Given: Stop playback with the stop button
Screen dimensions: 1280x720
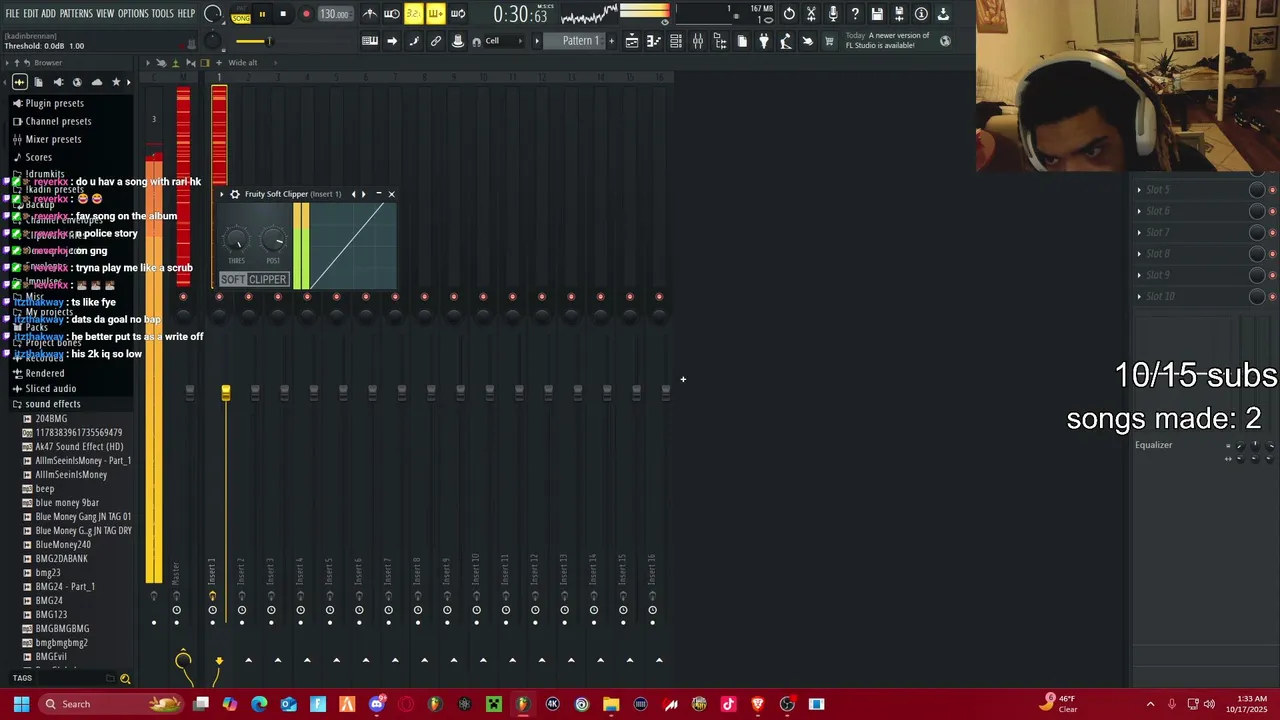Looking at the screenshot, I should [x=283, y=14].
